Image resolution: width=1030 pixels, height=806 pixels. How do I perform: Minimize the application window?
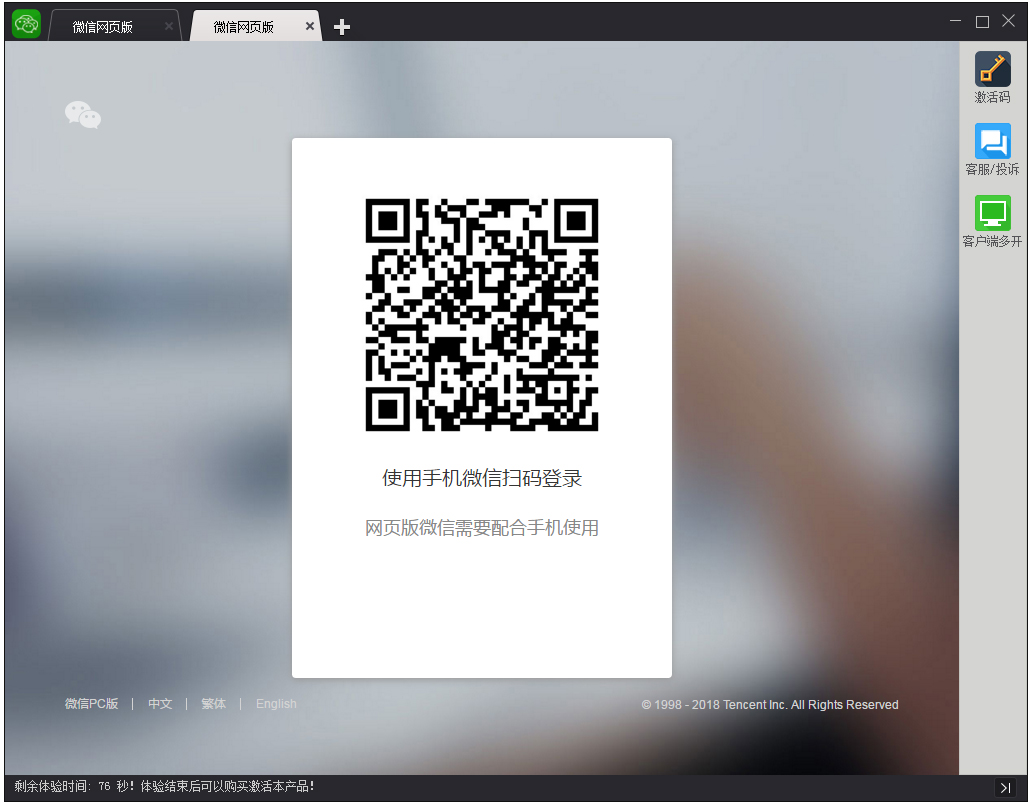tap(956, 21)
